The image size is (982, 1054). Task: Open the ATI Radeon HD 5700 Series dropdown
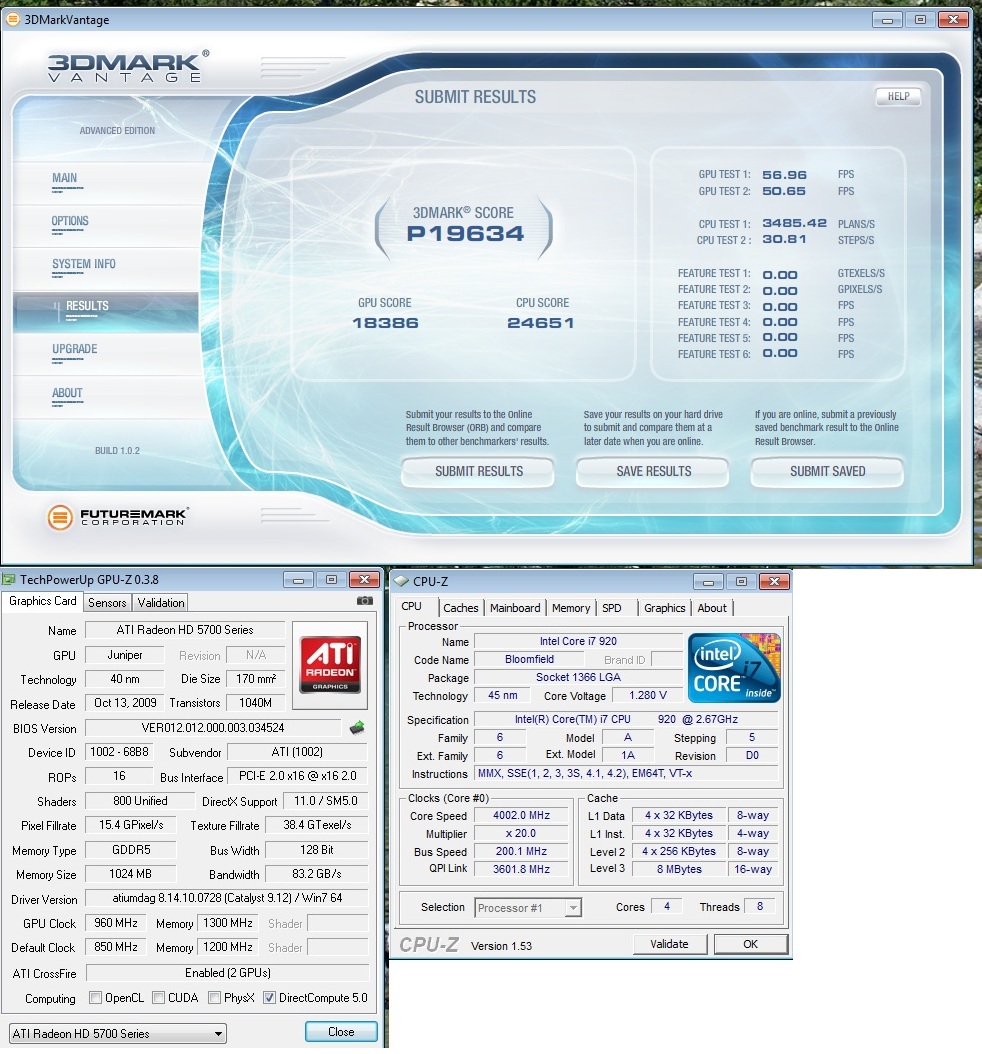118,1033
